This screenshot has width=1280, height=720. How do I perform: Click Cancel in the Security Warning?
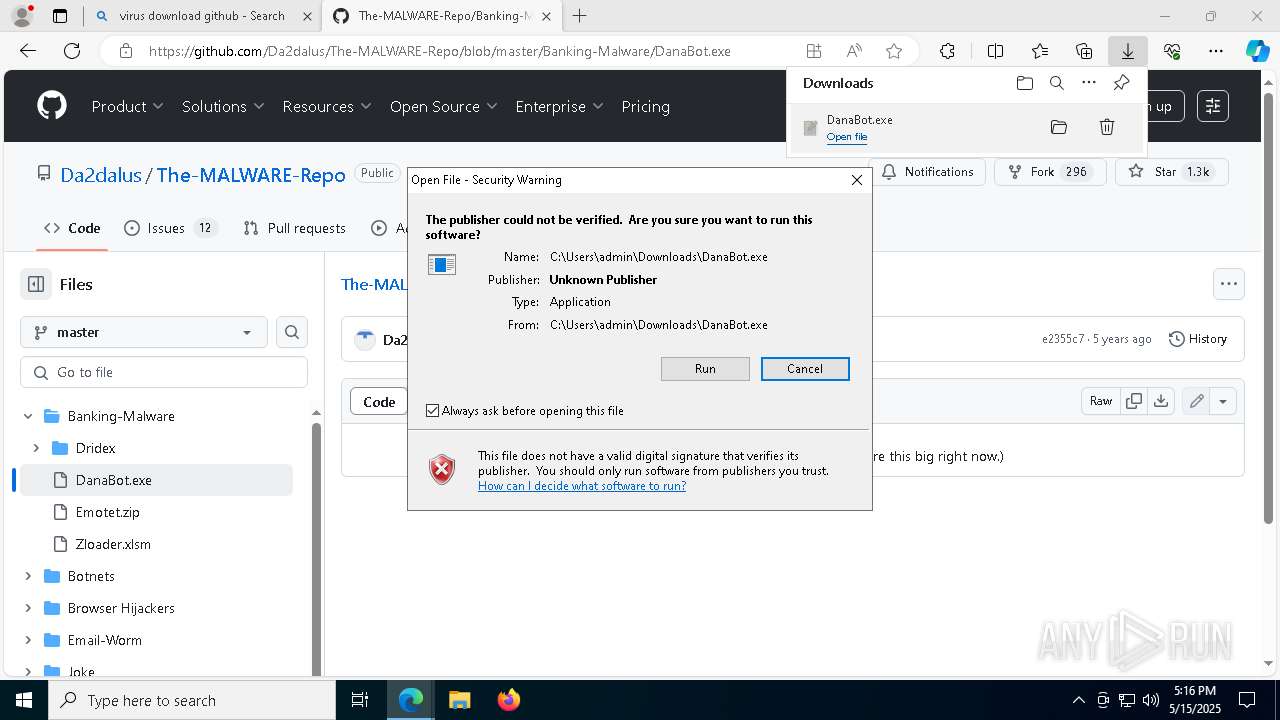click(805, 369)
